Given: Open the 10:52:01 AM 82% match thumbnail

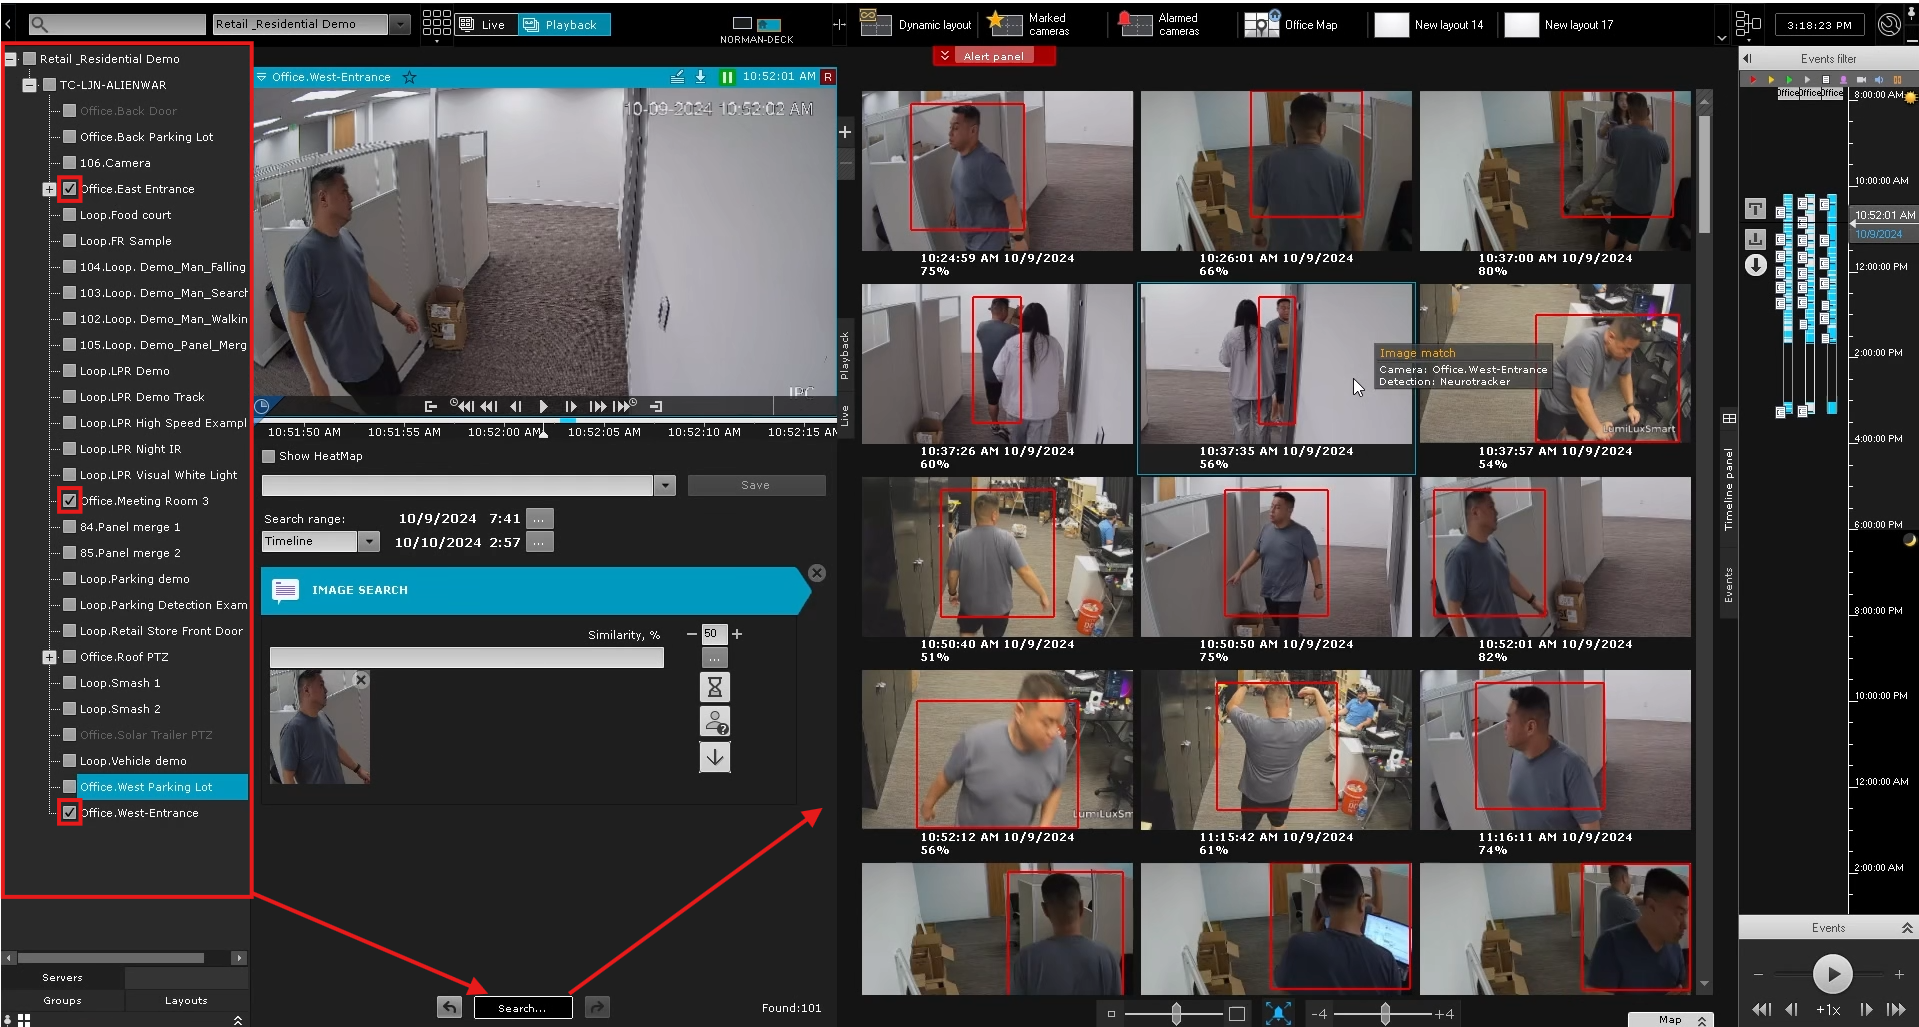Looking at the screenshot, I should pos(1555,557).
